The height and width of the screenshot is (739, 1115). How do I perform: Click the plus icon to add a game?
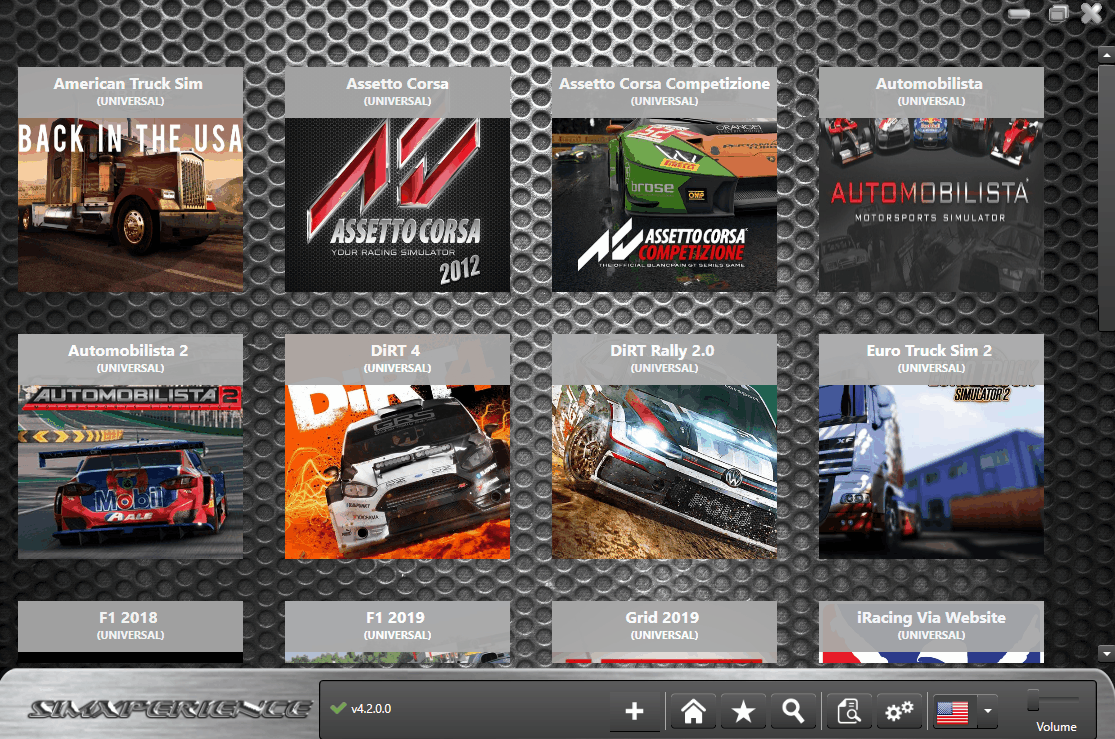coord(635,711)
